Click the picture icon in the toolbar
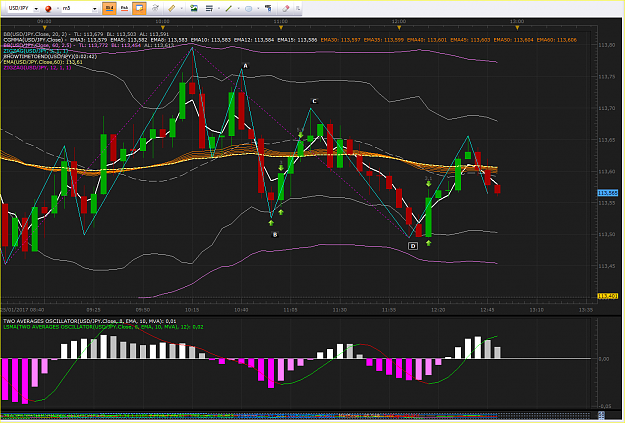 tap(194, 8)
